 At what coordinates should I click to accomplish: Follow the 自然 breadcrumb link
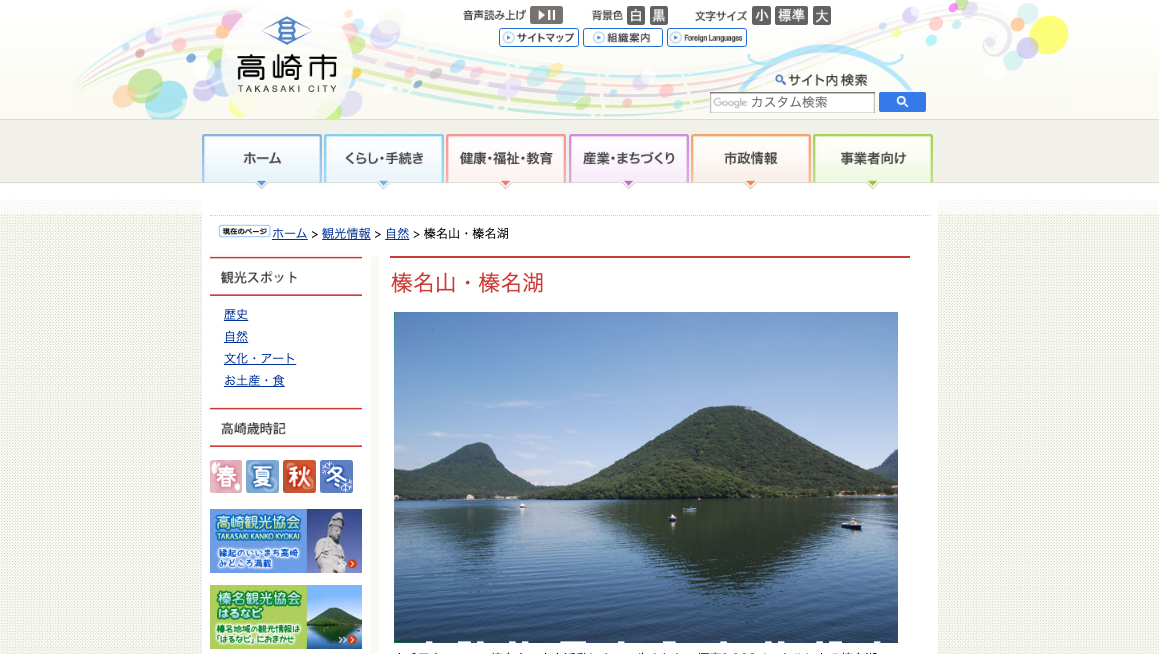(x=397, y=234)
